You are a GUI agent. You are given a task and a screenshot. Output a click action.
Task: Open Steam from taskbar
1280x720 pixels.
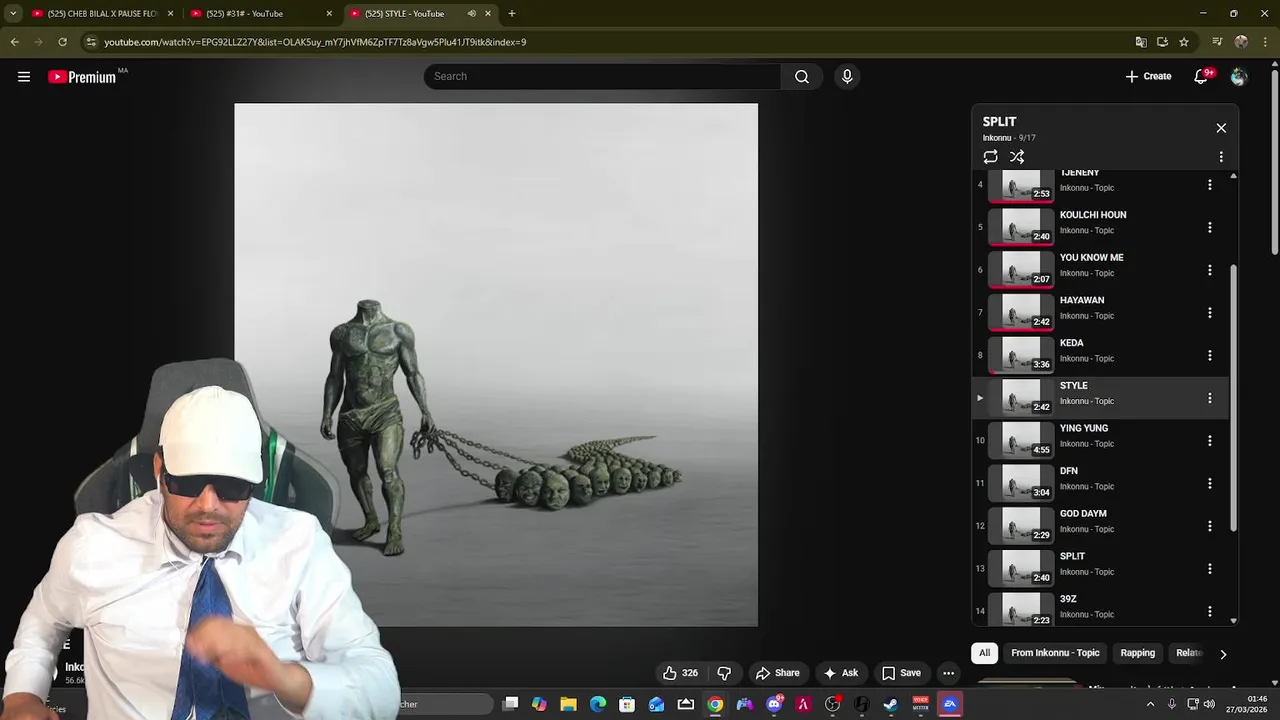[891, 704]
